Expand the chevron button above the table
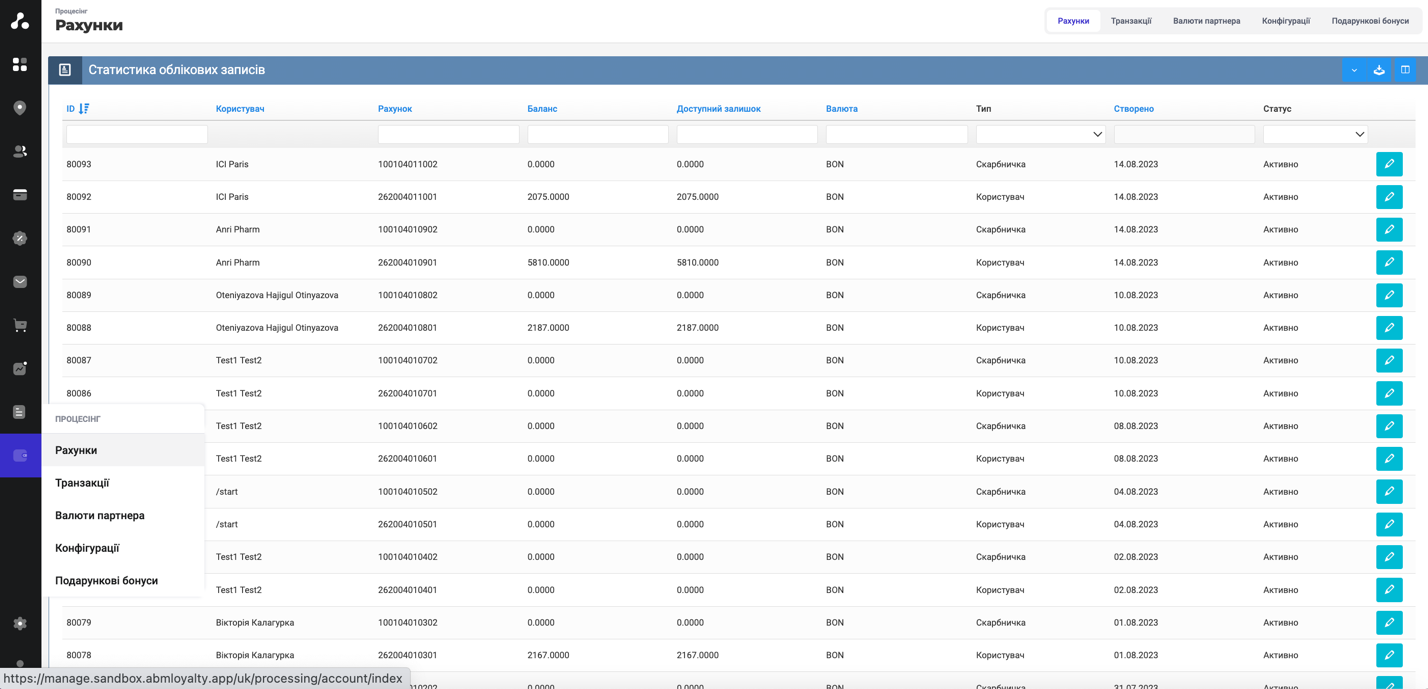The height and width of the screenshot is (689, 1428). coord(1354,70)
